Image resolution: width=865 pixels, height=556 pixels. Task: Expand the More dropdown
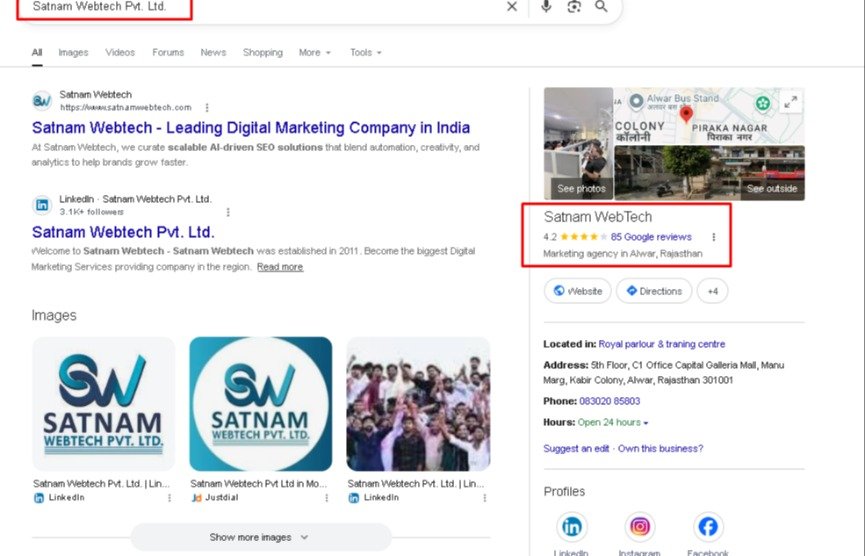coord(314,52)
